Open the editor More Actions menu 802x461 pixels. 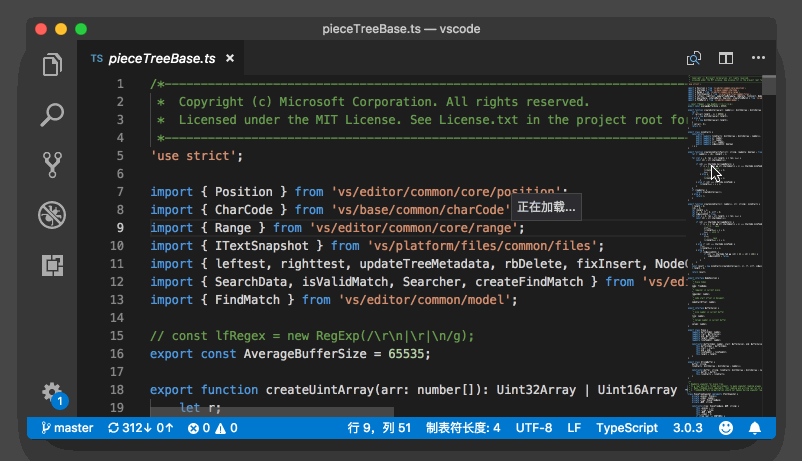[x=759, y=59]
